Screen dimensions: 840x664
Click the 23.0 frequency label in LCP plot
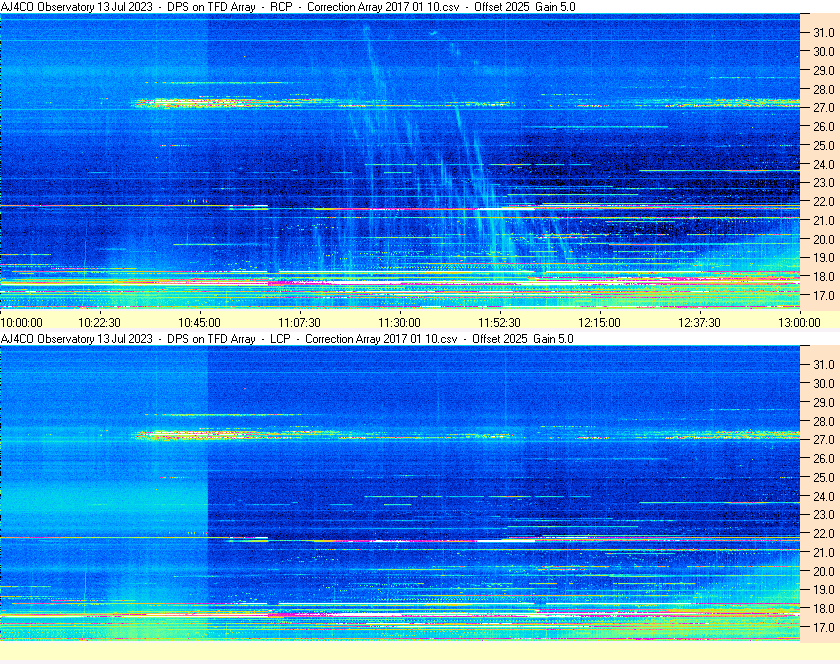[824, 514]
